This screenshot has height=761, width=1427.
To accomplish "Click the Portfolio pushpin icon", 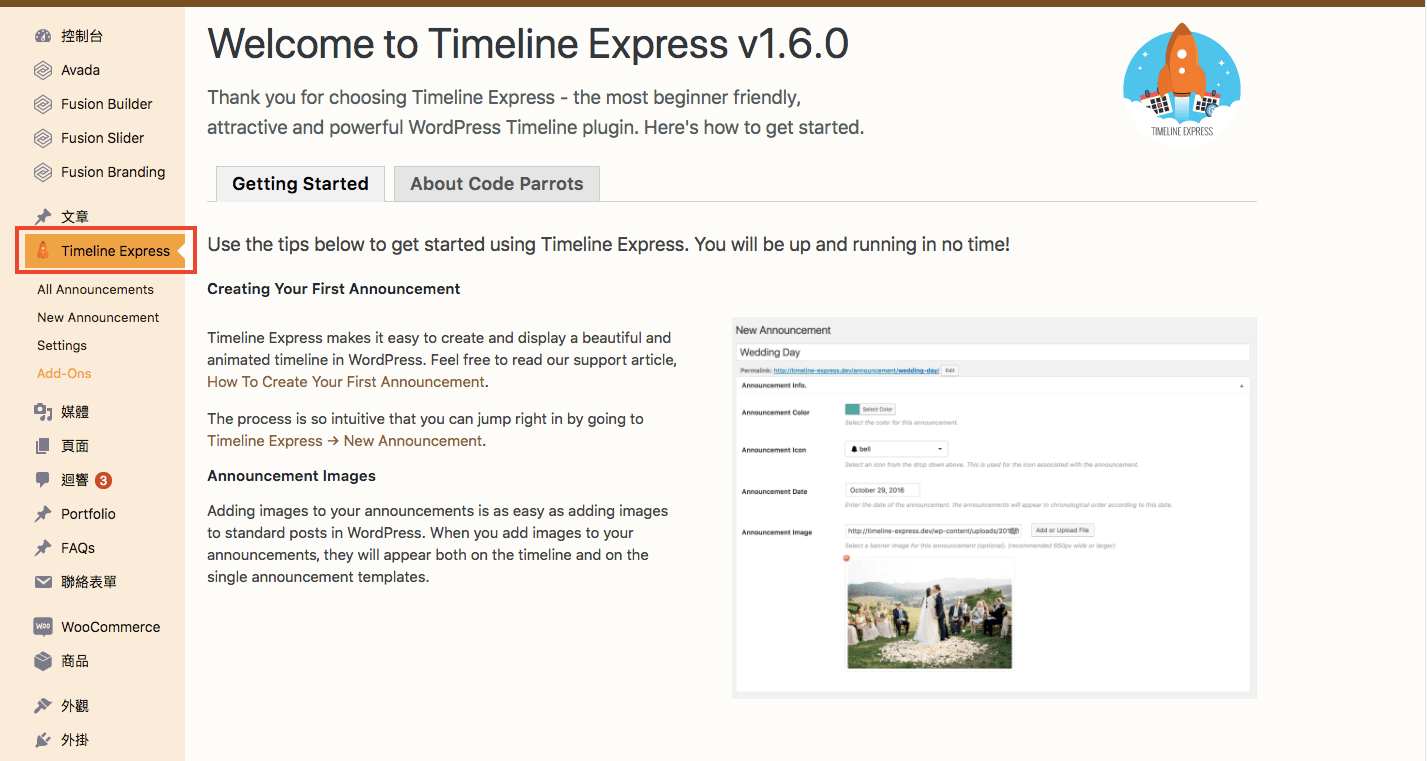I will coord(43,514).
